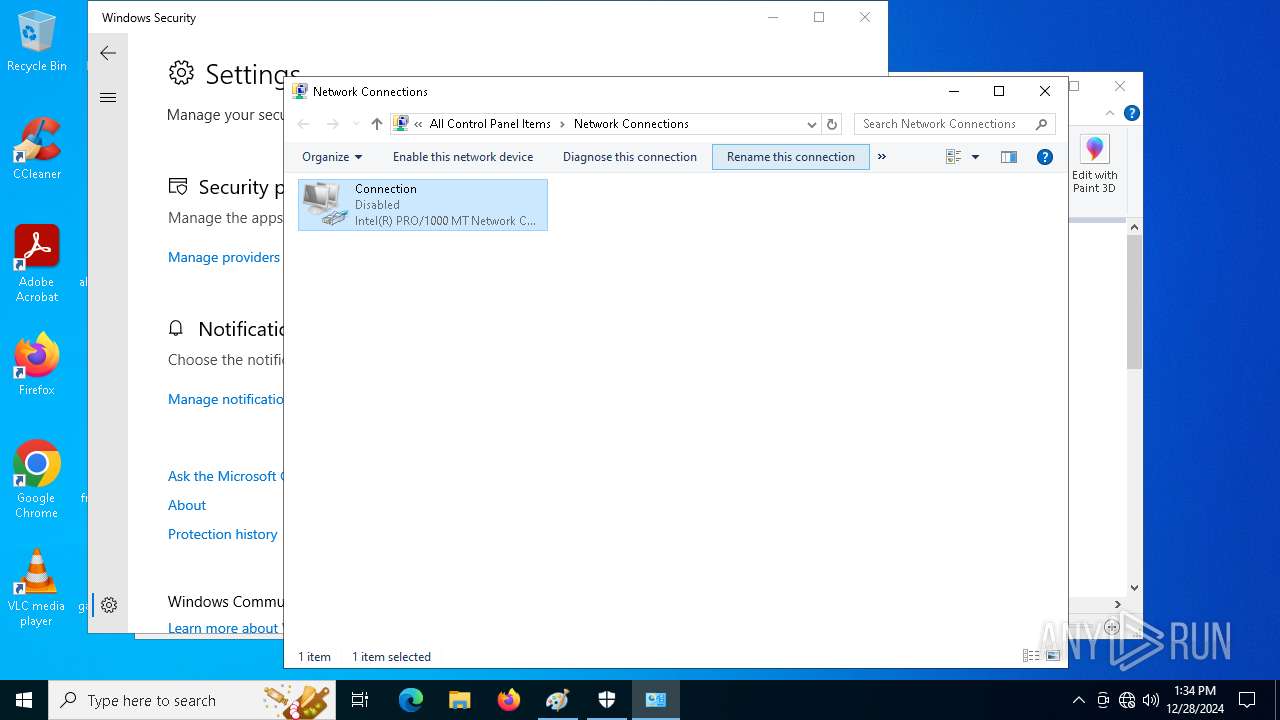Click the Windows Start button
The image size is (1280, 720).
tap(24, 700)
